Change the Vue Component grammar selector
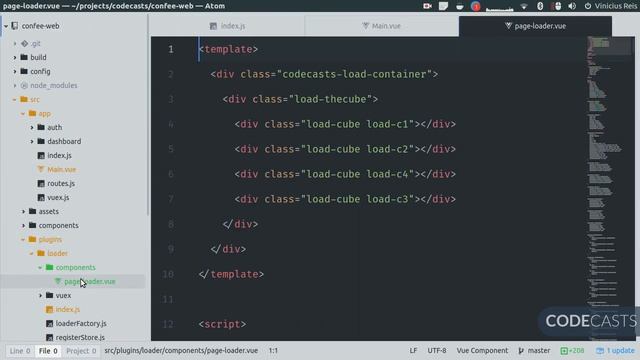Screen dimensions: 640x360 click(482, 350)
